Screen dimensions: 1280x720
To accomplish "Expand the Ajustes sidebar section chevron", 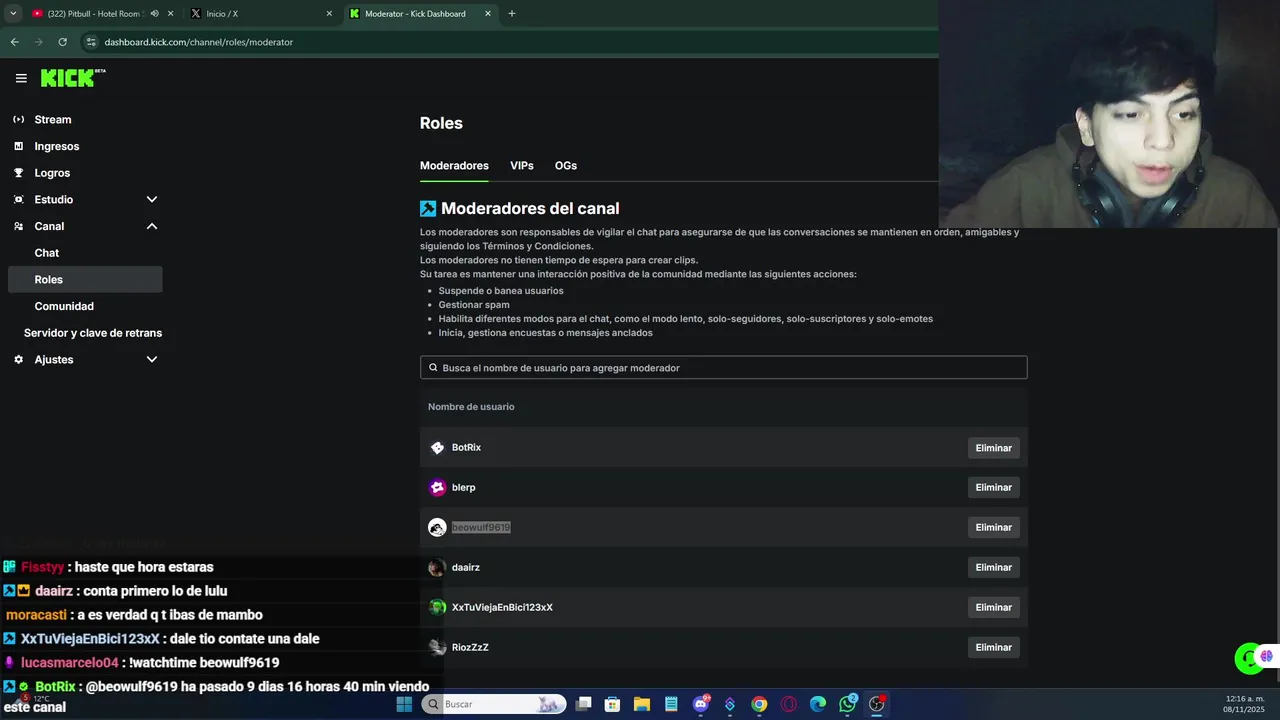I will point(152,359).
